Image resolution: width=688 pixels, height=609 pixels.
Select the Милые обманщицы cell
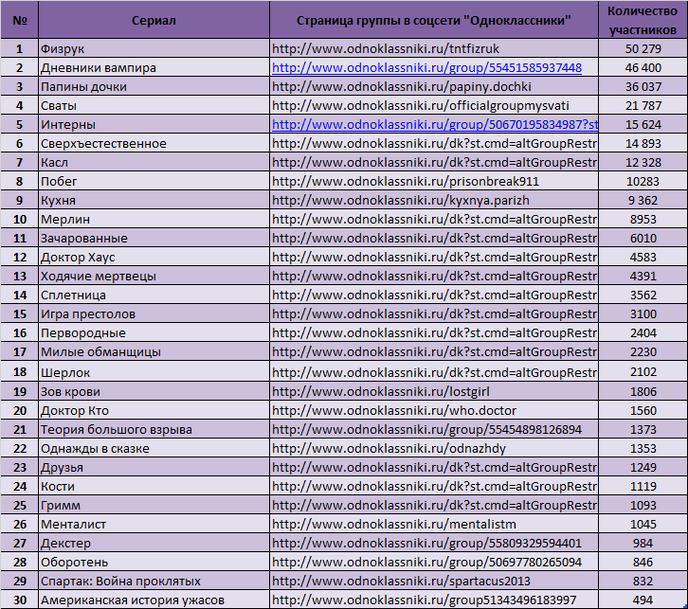[154, 351]
